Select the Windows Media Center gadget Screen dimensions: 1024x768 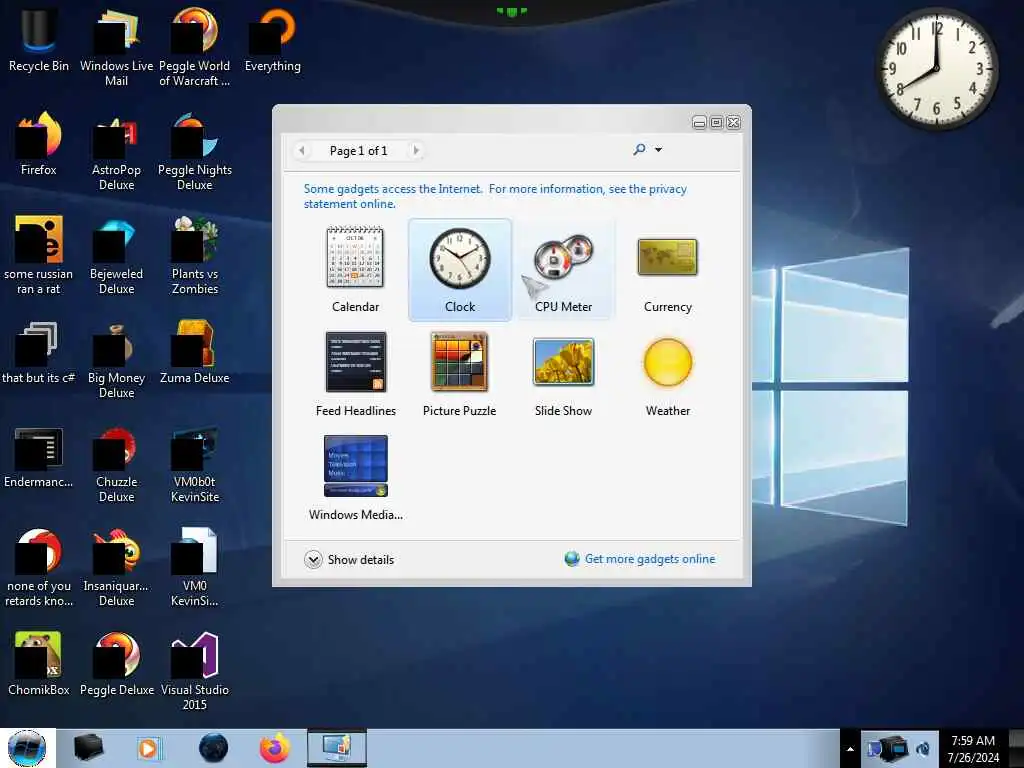pyautogui.click(x=355, y=478)
